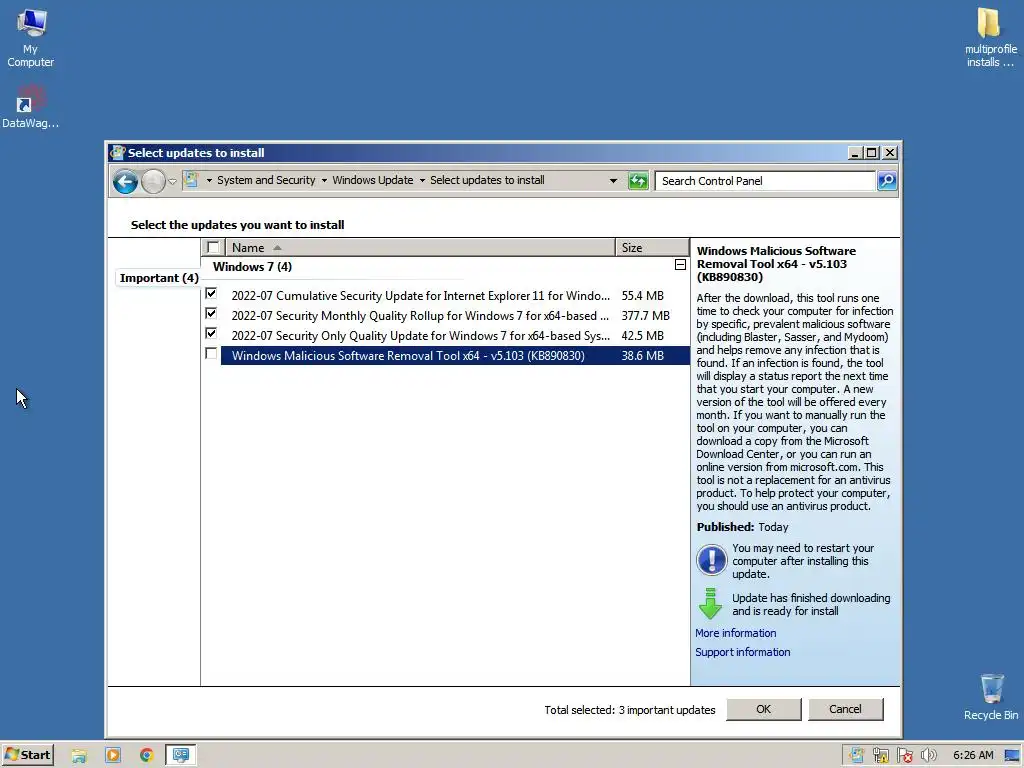The height and width of the screenshot is (768, 1024).
Task: Click the 377.7 MB size cell
Action: coord(645,315)
